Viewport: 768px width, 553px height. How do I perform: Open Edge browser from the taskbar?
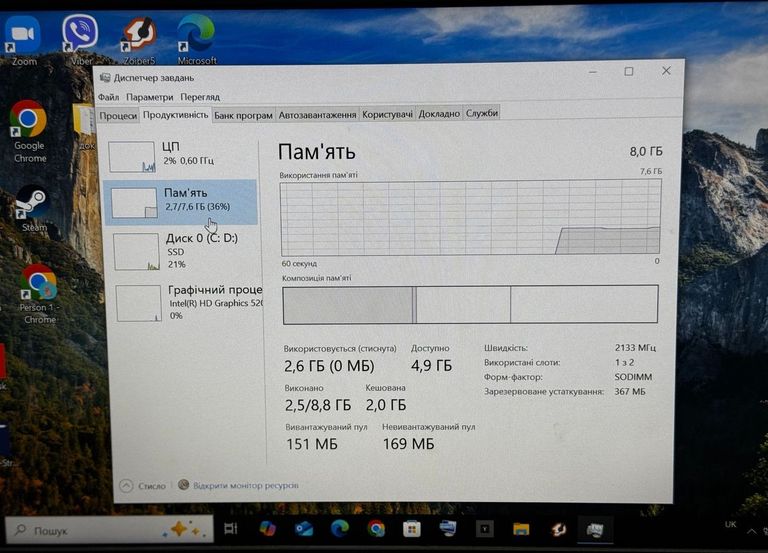340,529
